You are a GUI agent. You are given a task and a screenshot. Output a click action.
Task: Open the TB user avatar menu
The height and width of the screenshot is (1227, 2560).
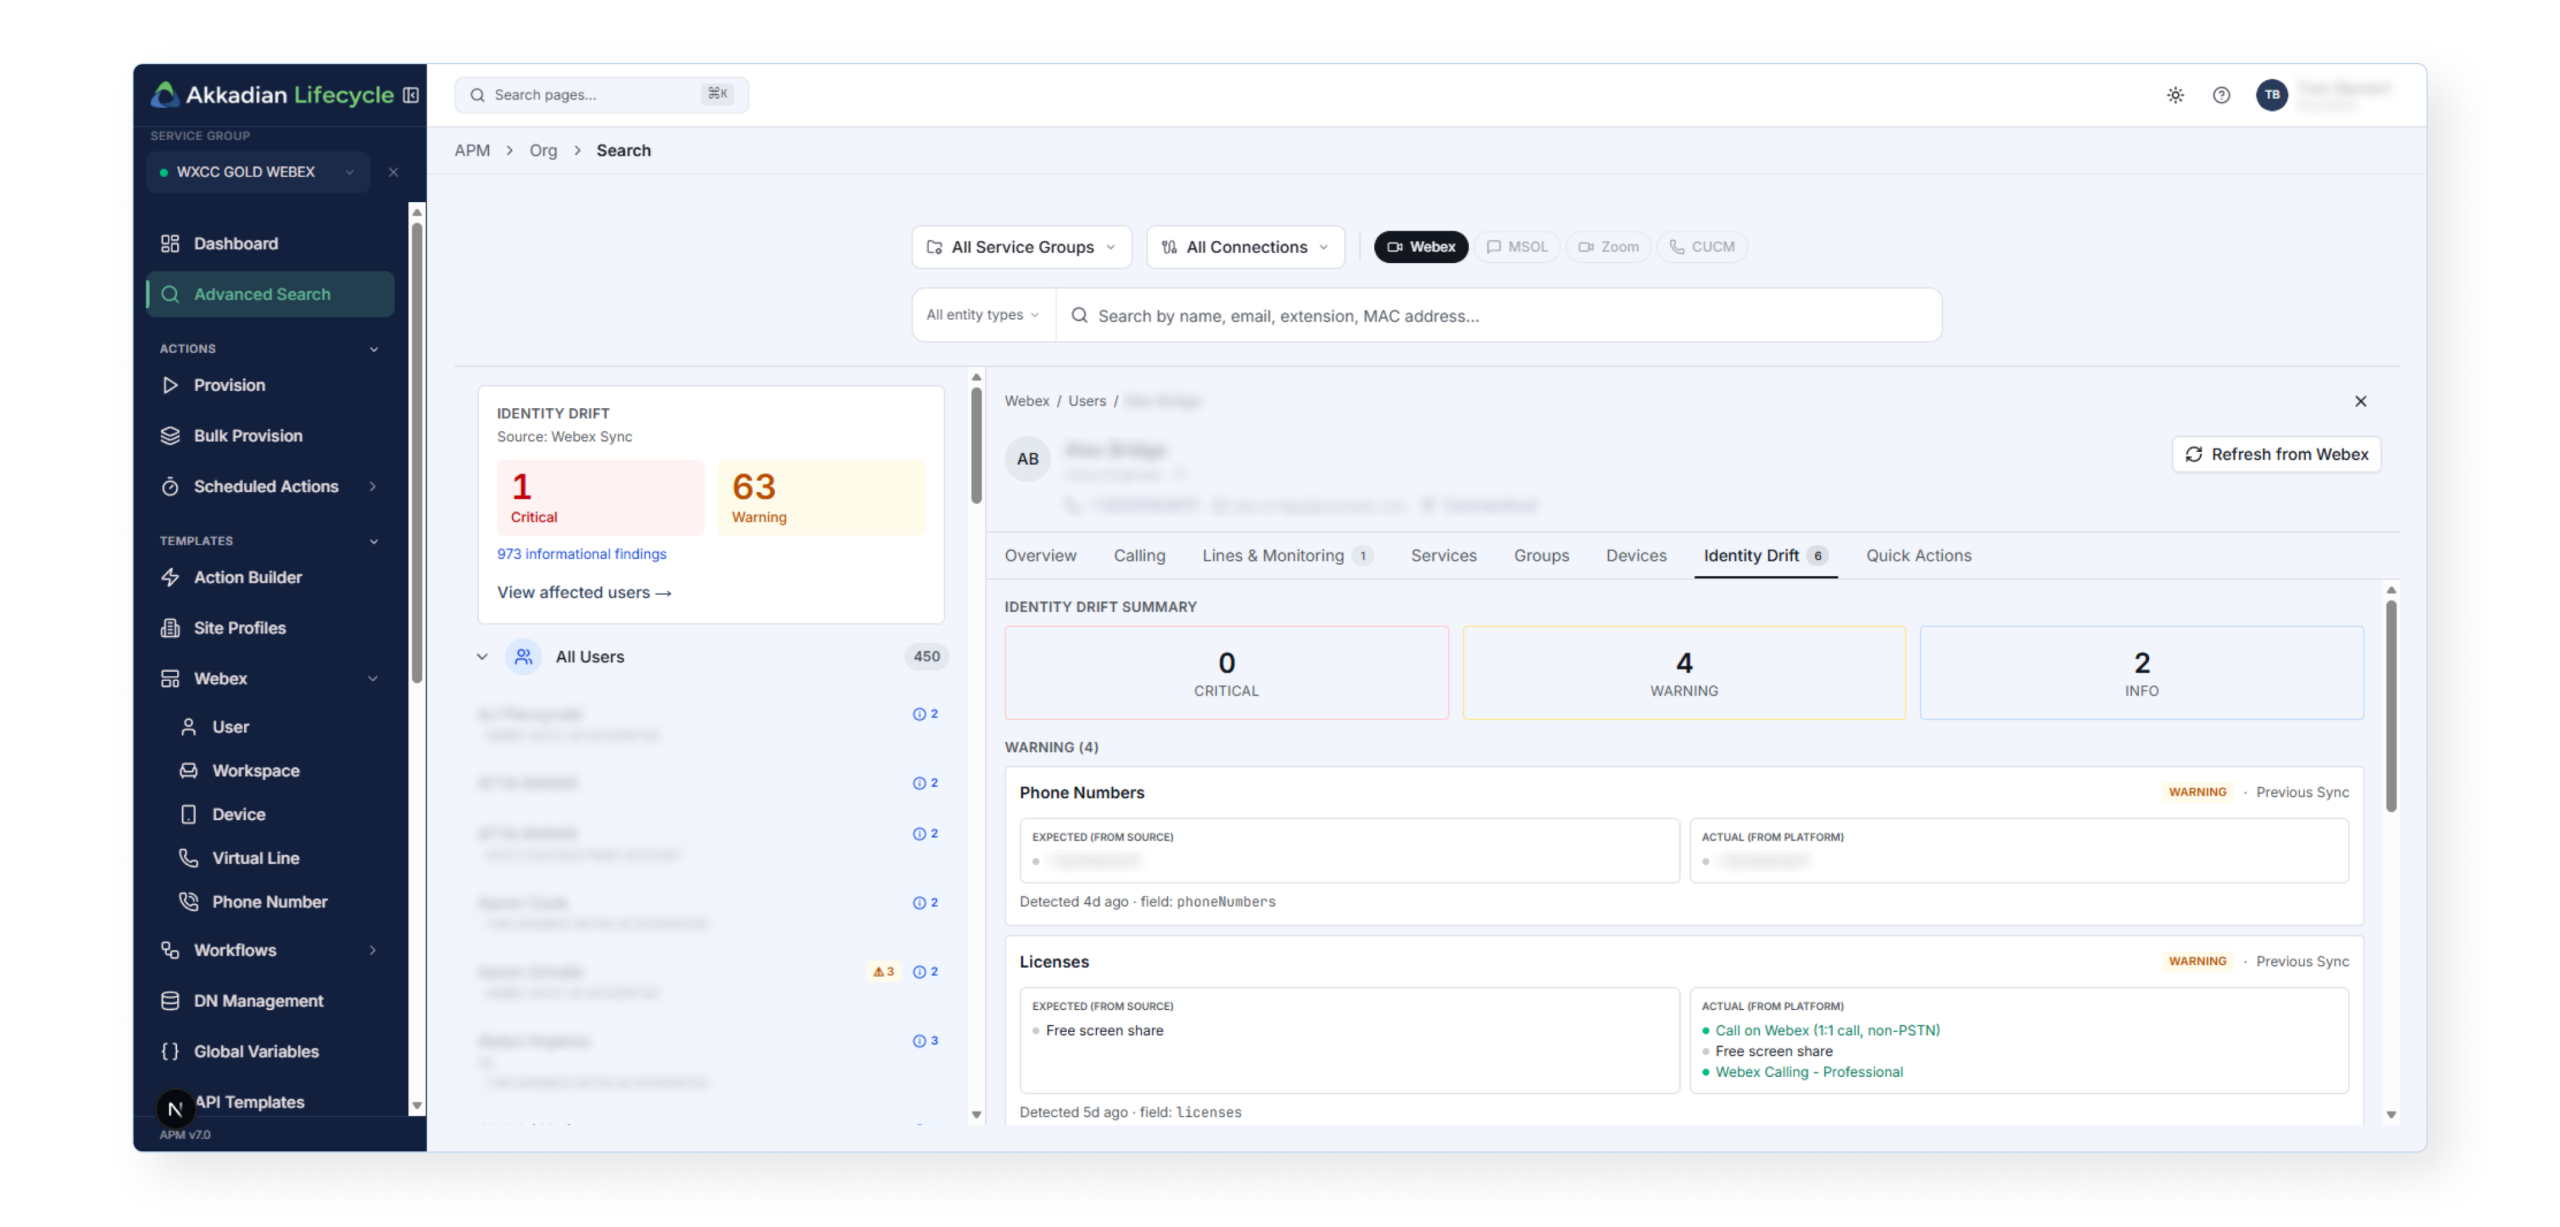click(2271, 95)
